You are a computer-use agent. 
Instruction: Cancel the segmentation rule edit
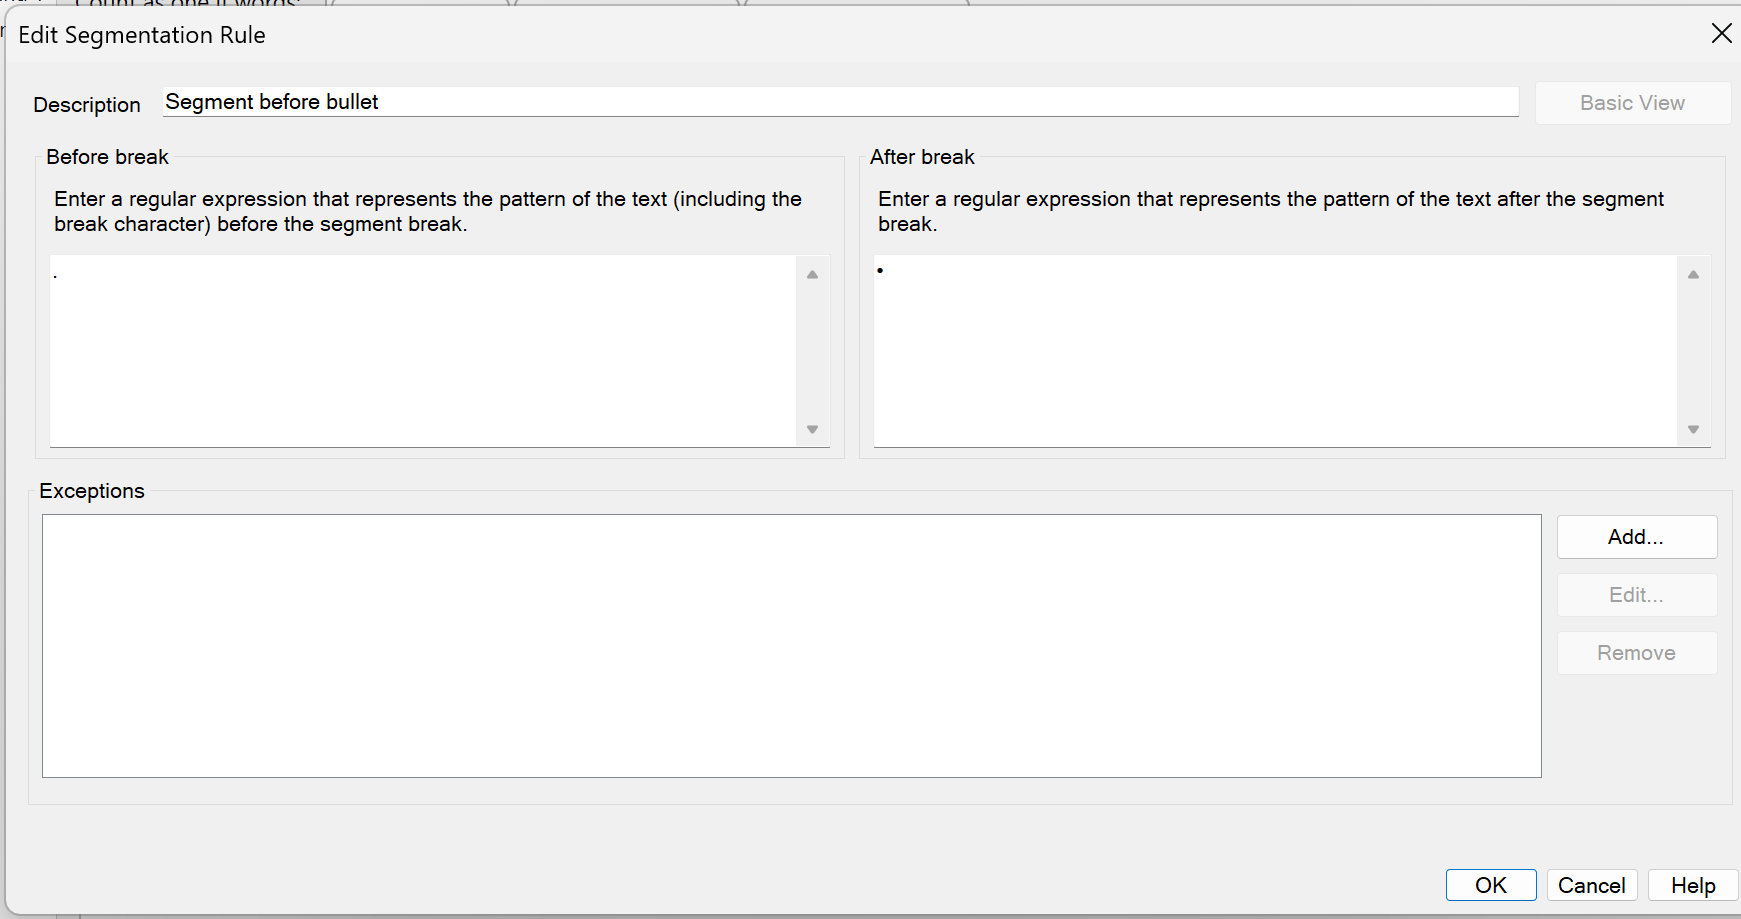[1591, 885]
